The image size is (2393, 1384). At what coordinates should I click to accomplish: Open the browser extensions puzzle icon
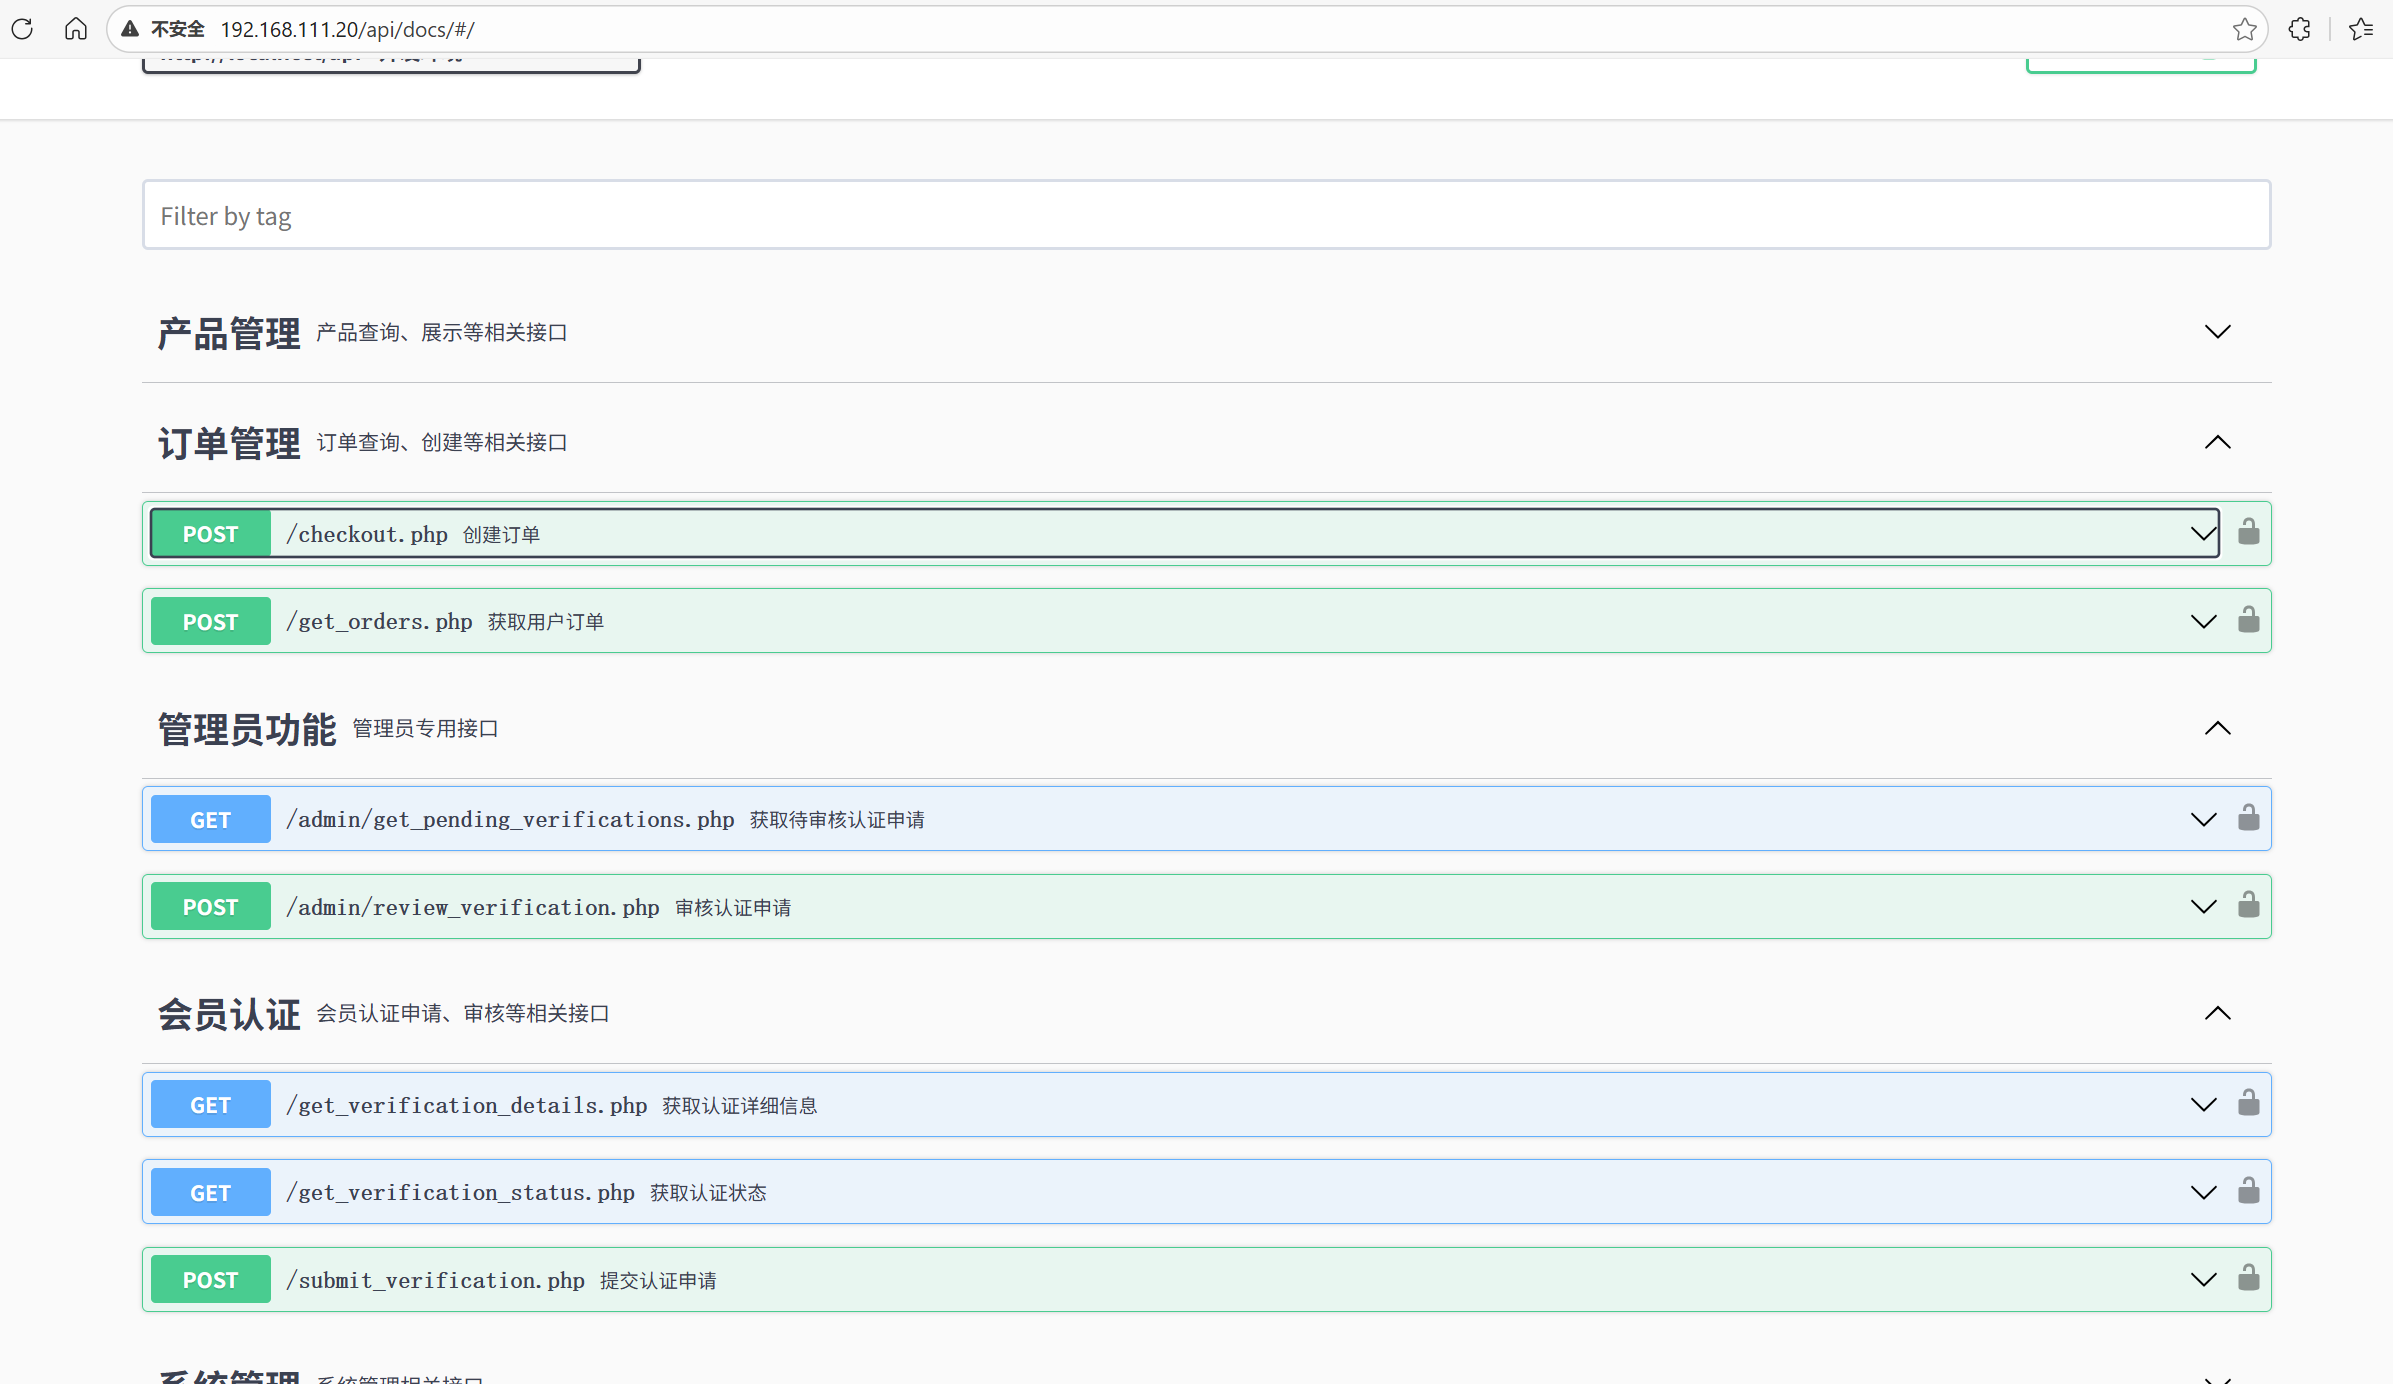tap(2299, 29)
